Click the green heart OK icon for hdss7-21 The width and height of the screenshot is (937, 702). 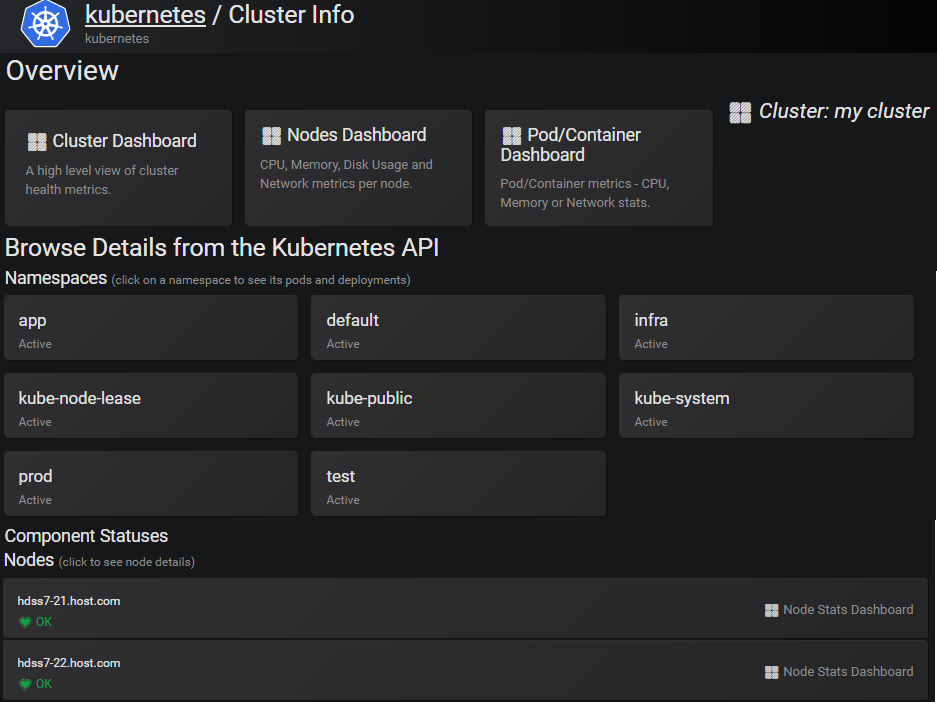click(x=25, y=622)
